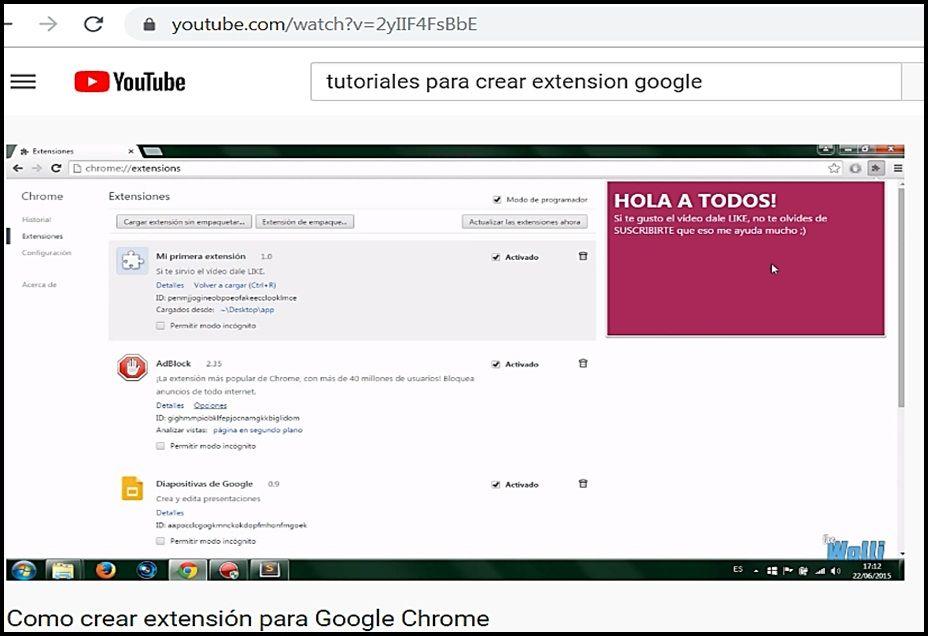Screen dimensions: 928x636
Task: Click the YouTube search input field
Action: [x=600, y=82]
